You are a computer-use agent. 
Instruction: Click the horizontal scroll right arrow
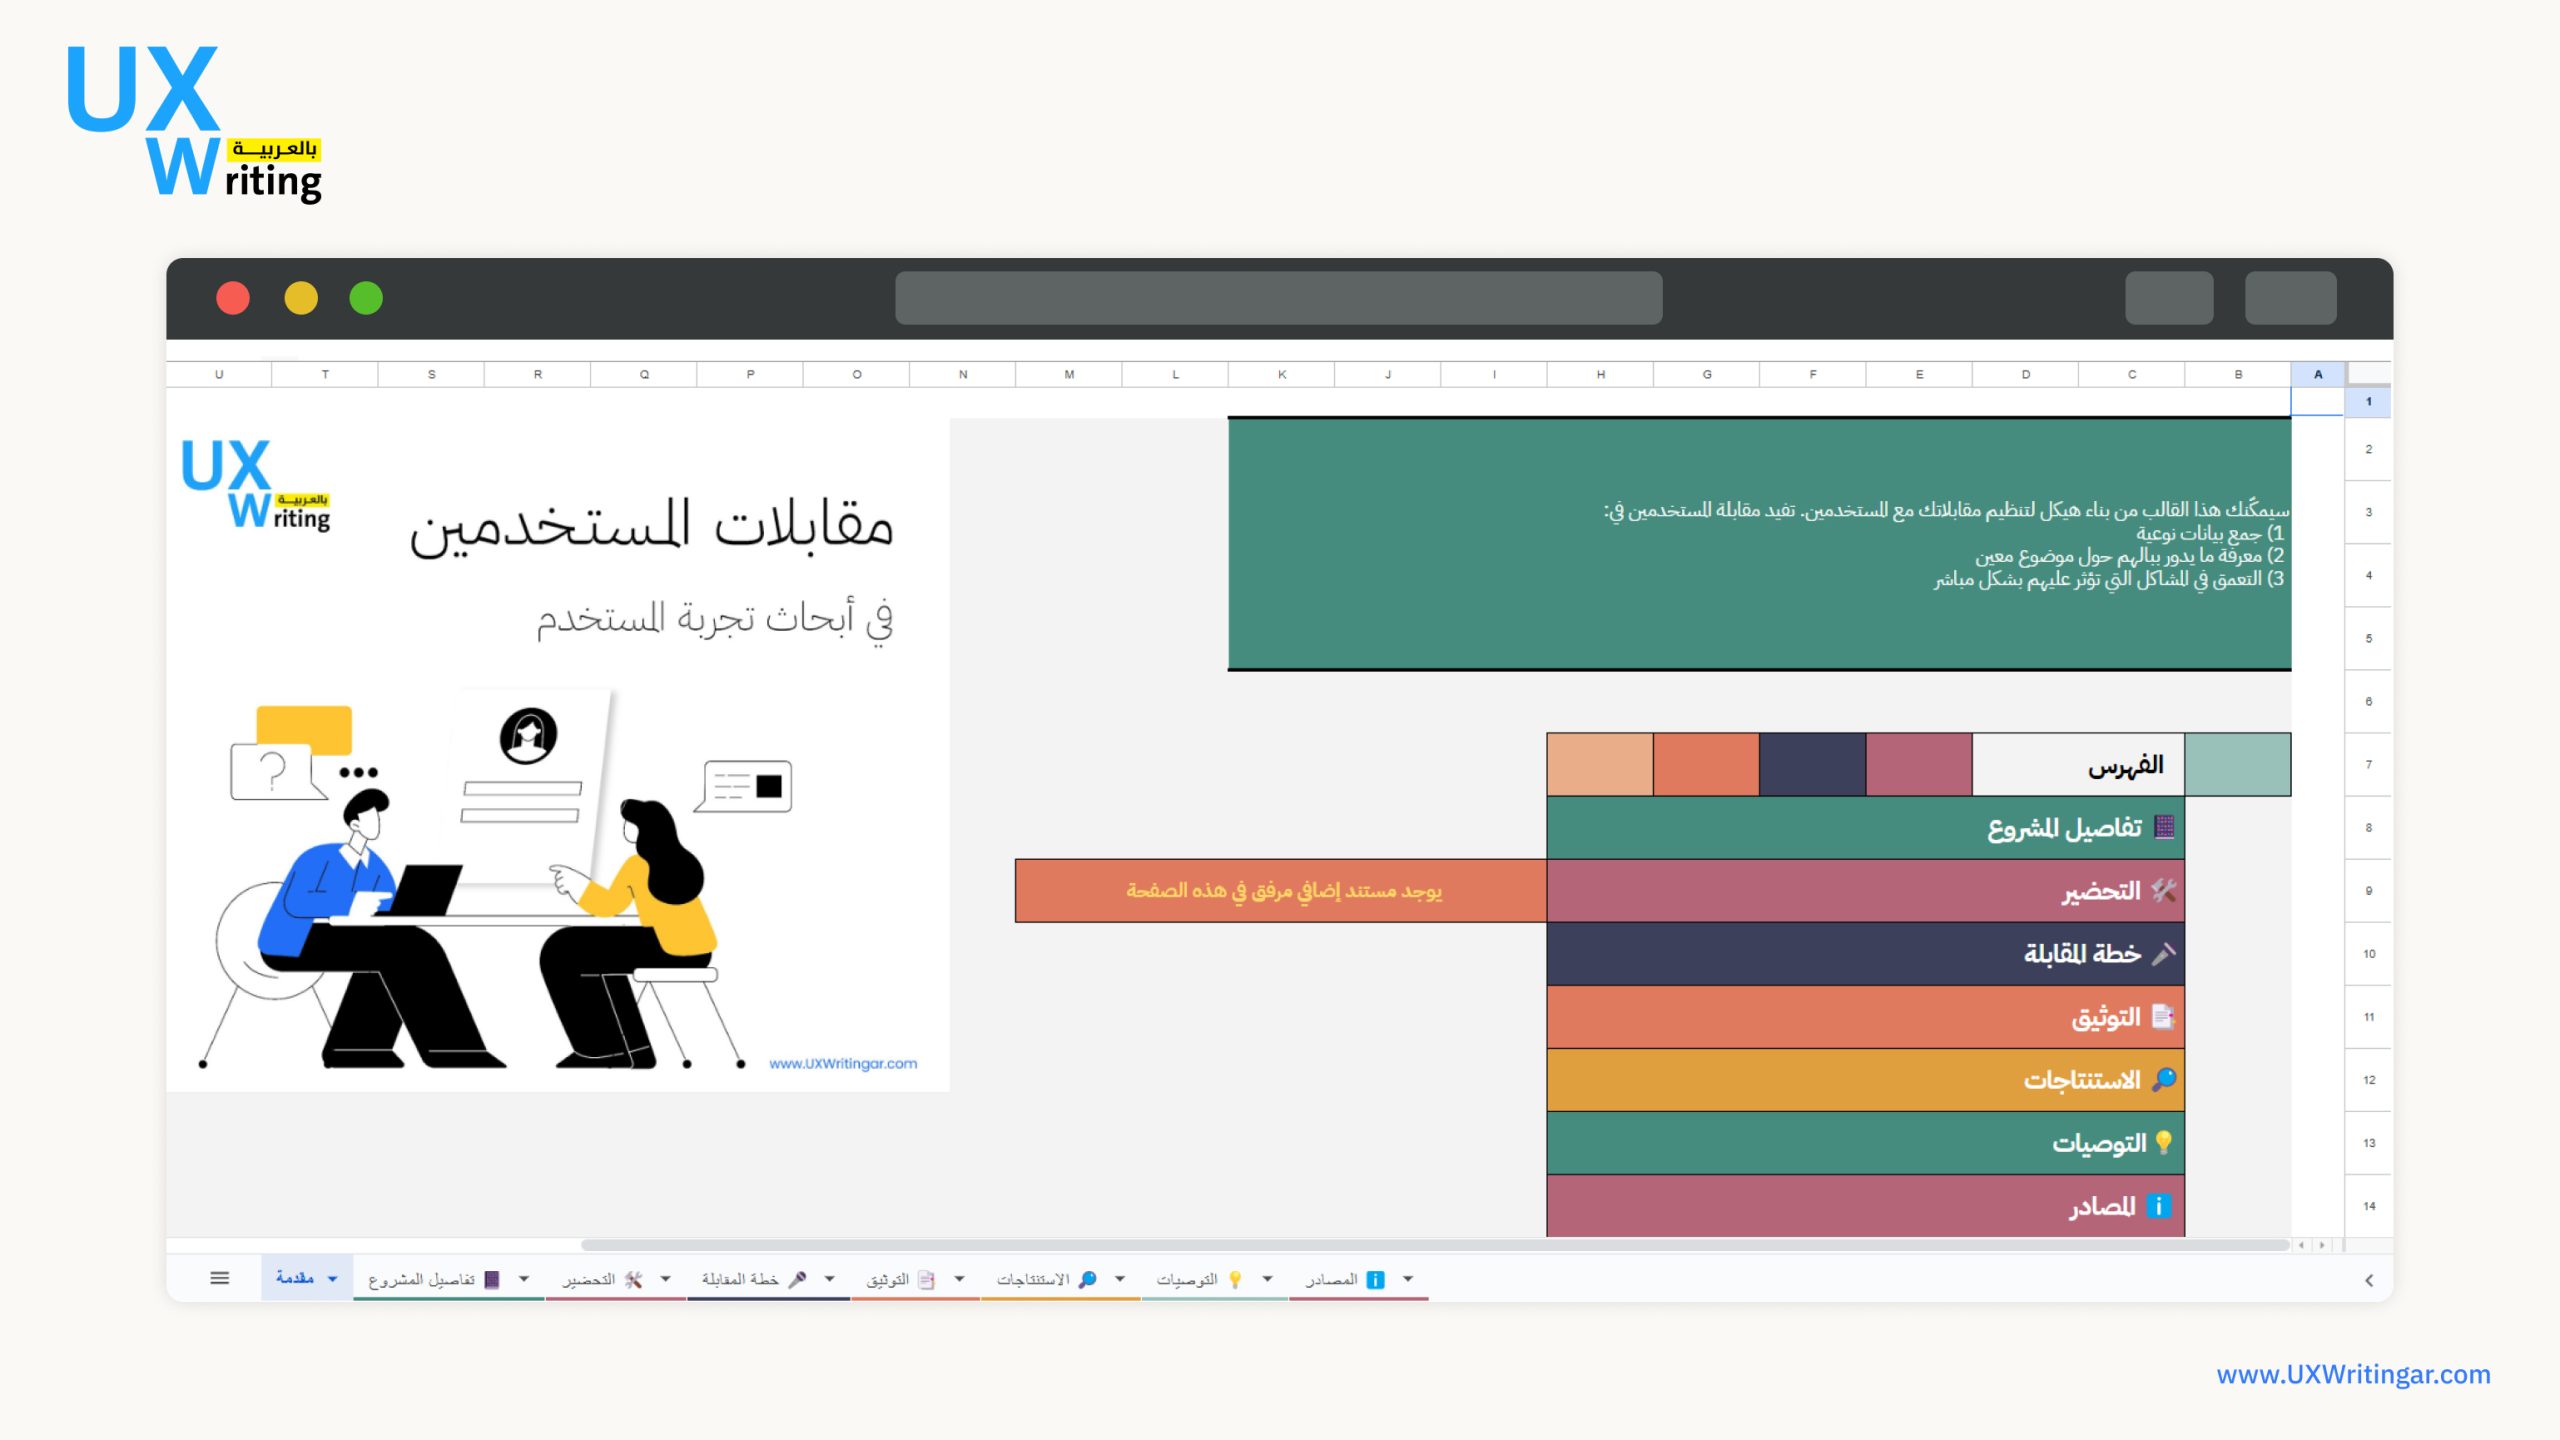pos(2322,1245)
